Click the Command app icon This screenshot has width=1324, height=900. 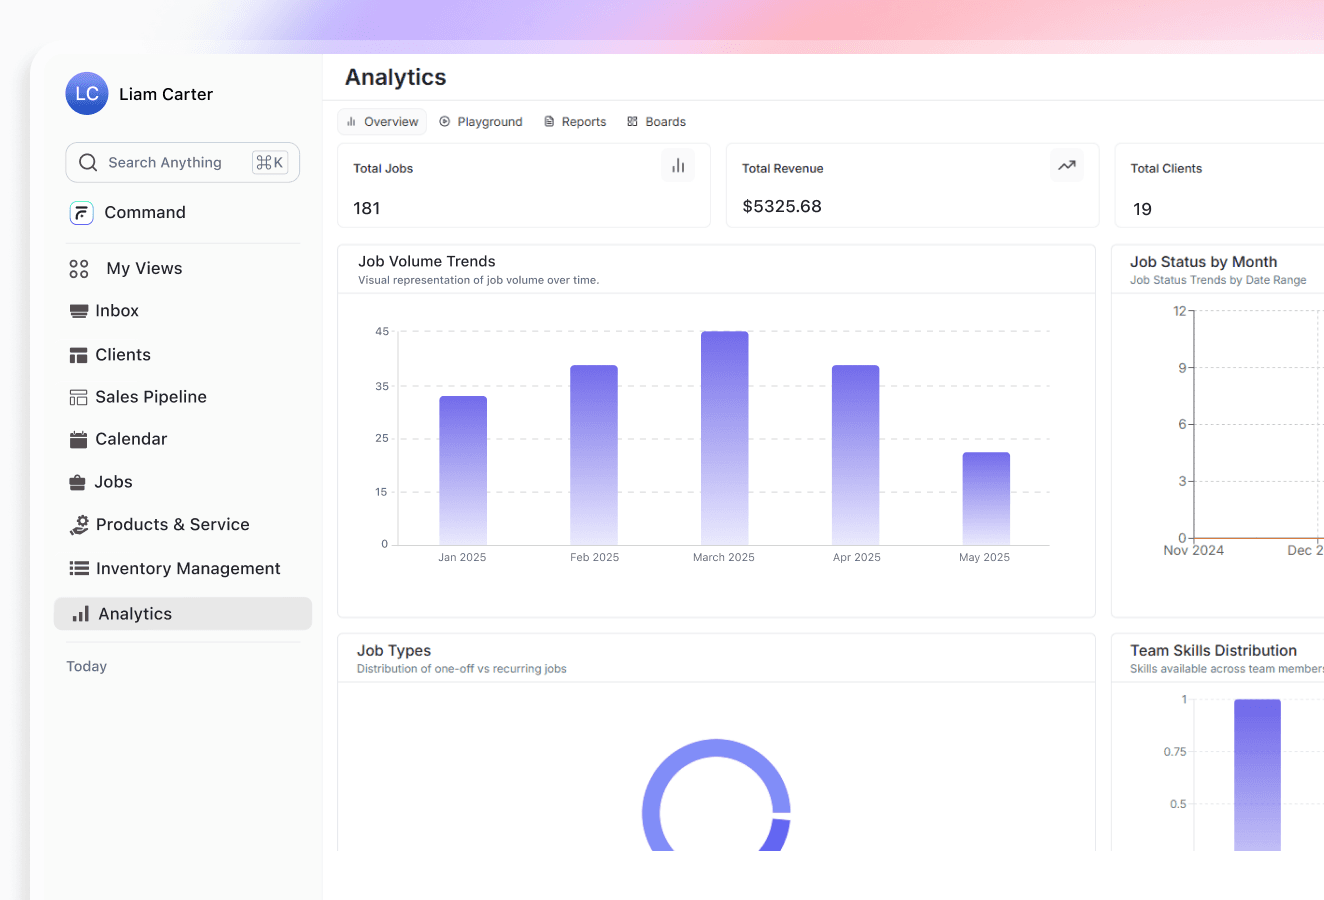(81, 212)
